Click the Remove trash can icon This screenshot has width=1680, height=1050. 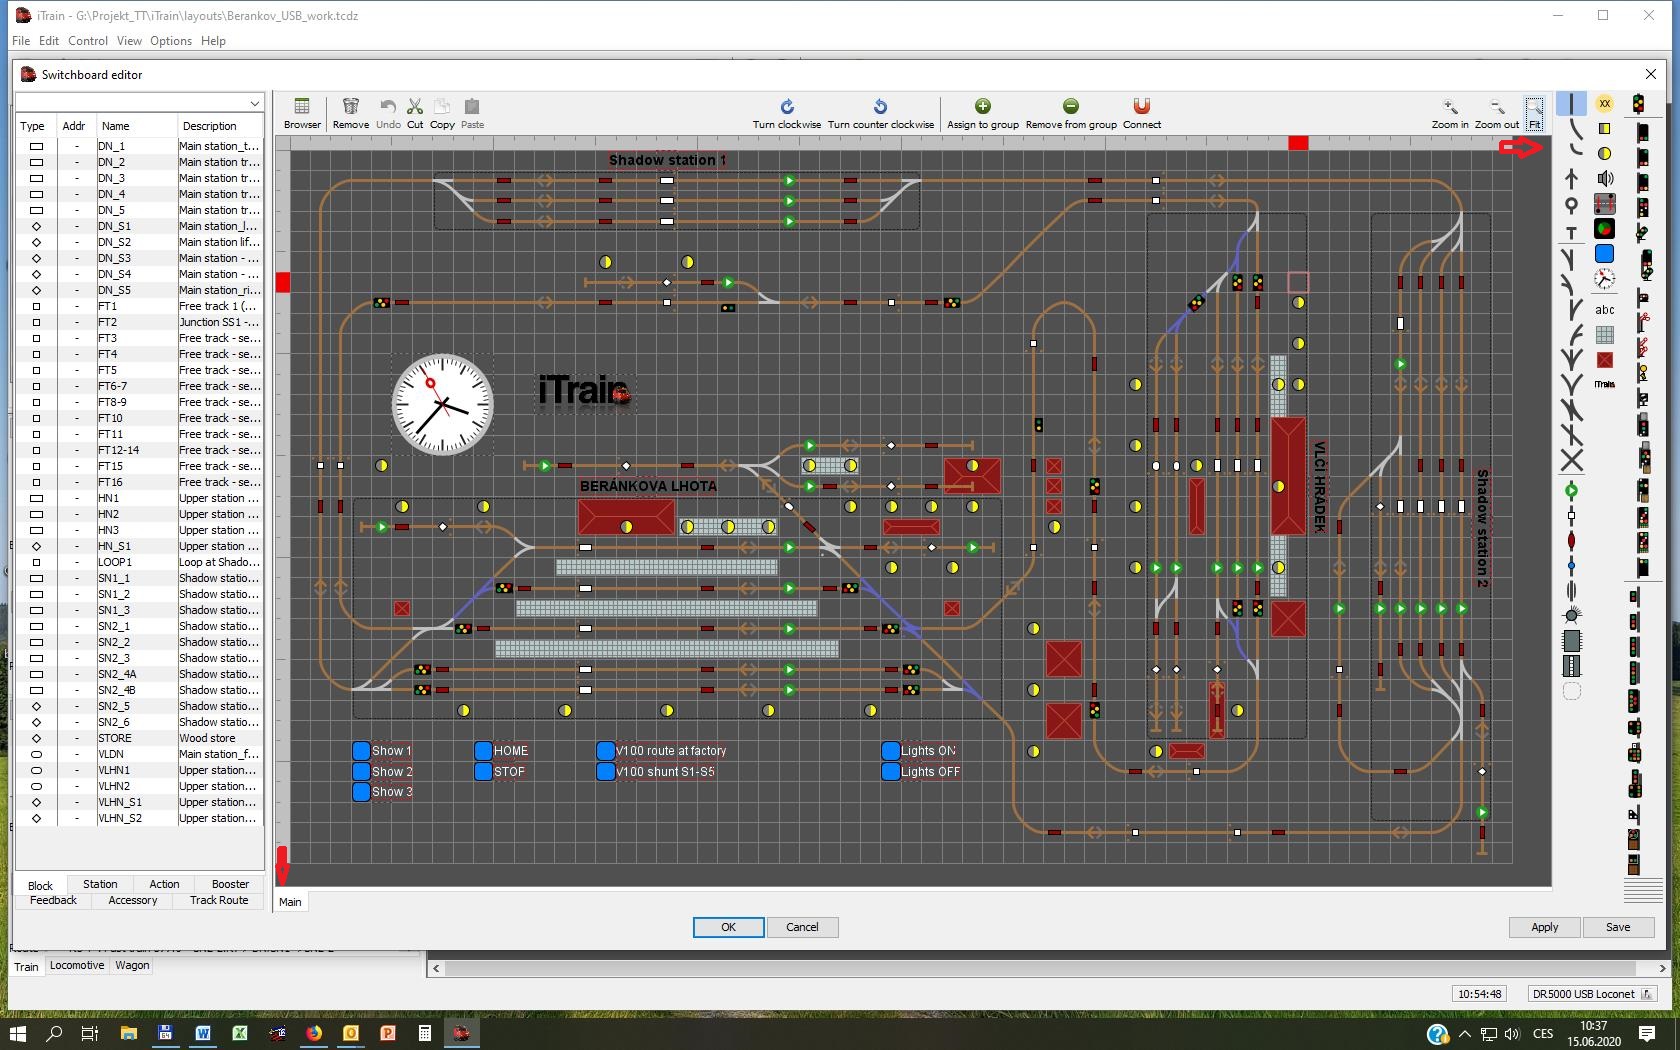tap(350, 107)
